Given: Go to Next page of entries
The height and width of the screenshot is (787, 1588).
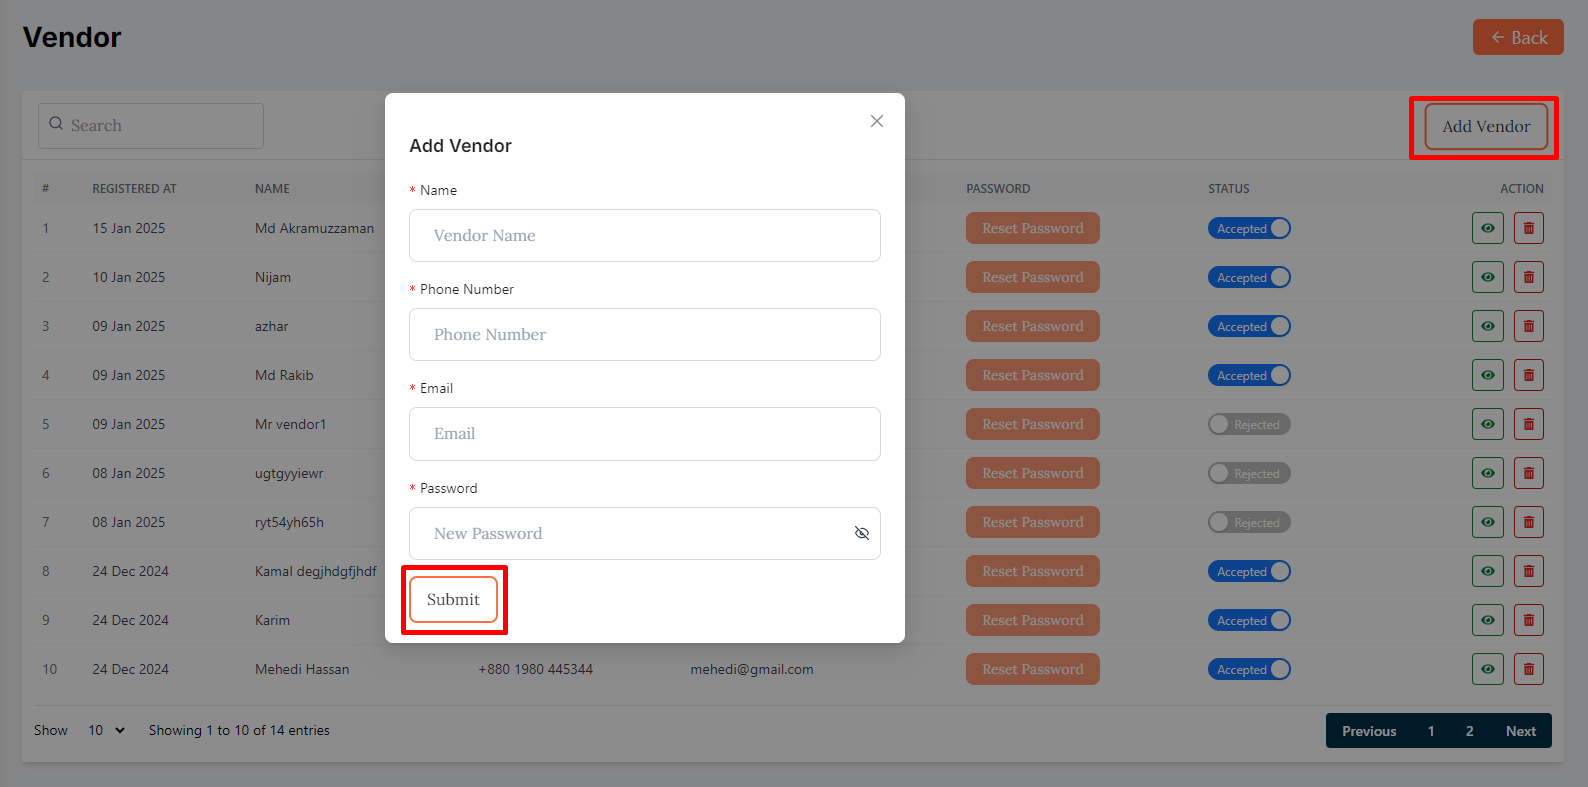Looking at the screenshot, I should pyautogui.click(x=1520, y=731).
